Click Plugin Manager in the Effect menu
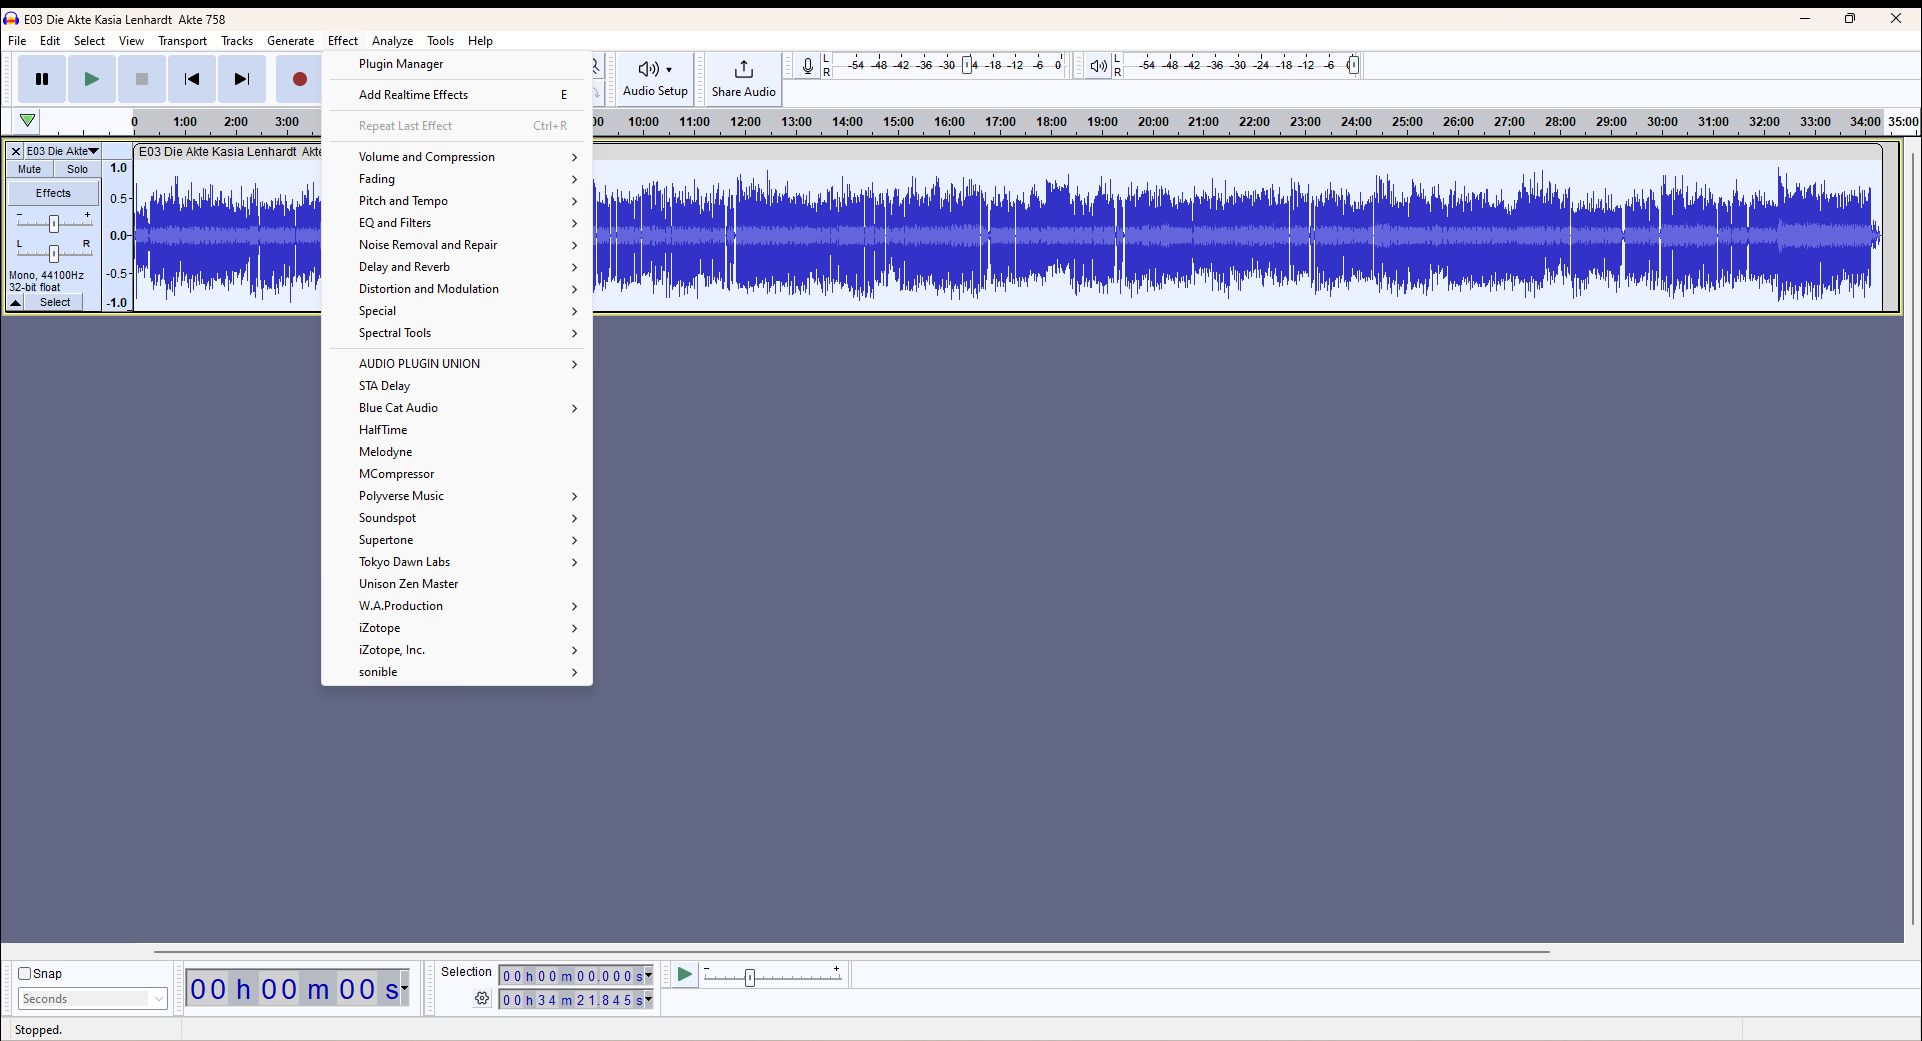Viewport: 1922px width, 1041px height. [x=400, y=63]
